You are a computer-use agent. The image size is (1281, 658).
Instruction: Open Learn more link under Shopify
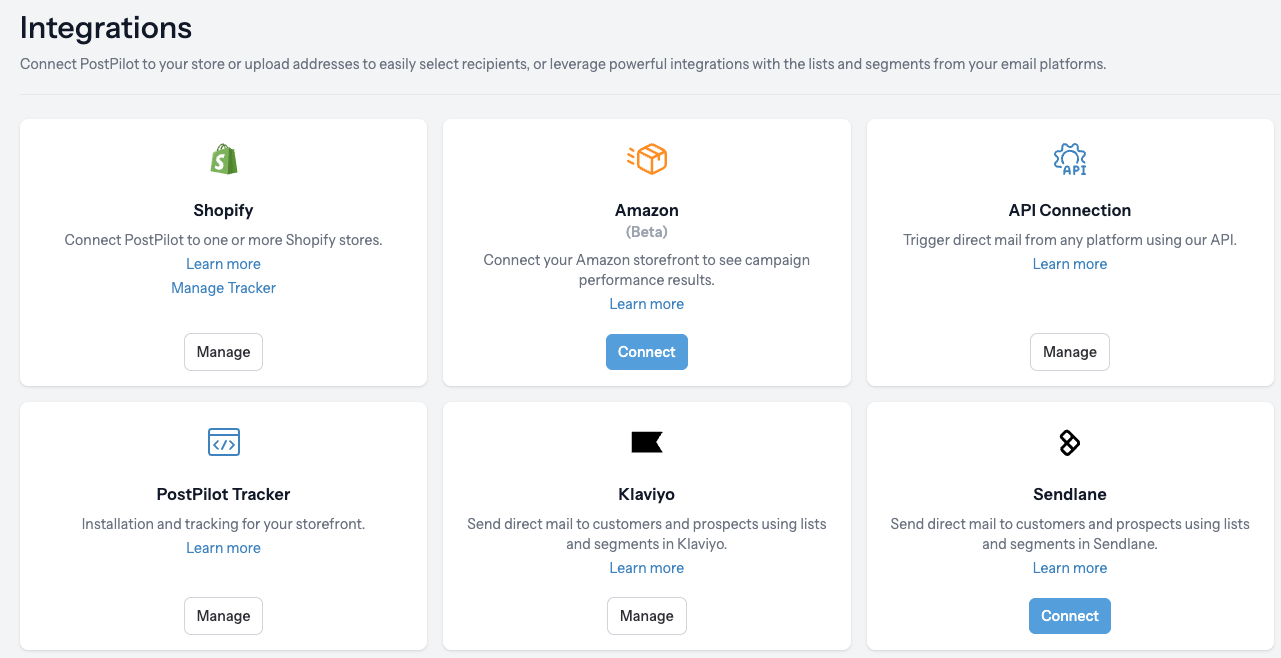(223, 264)
